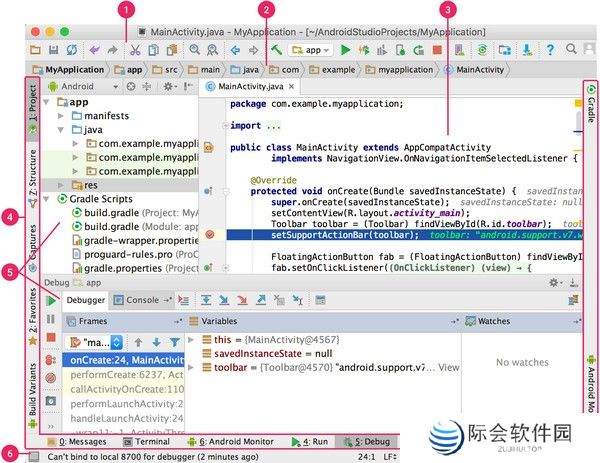Open the 4: Run tool window tab

[310, 442]
